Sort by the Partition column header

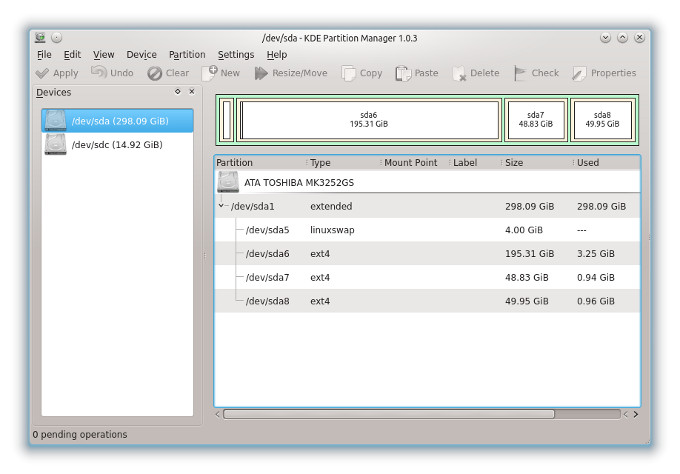261,163
